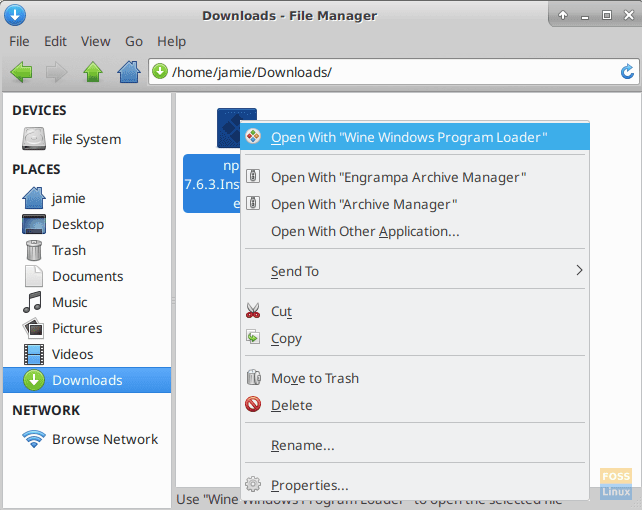Click the Engrampa Archive Manager icon

coord(253,176)
